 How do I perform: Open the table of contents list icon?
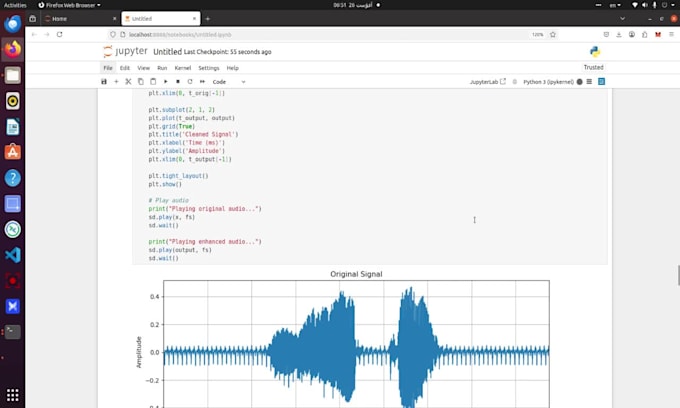pos(589,82)
